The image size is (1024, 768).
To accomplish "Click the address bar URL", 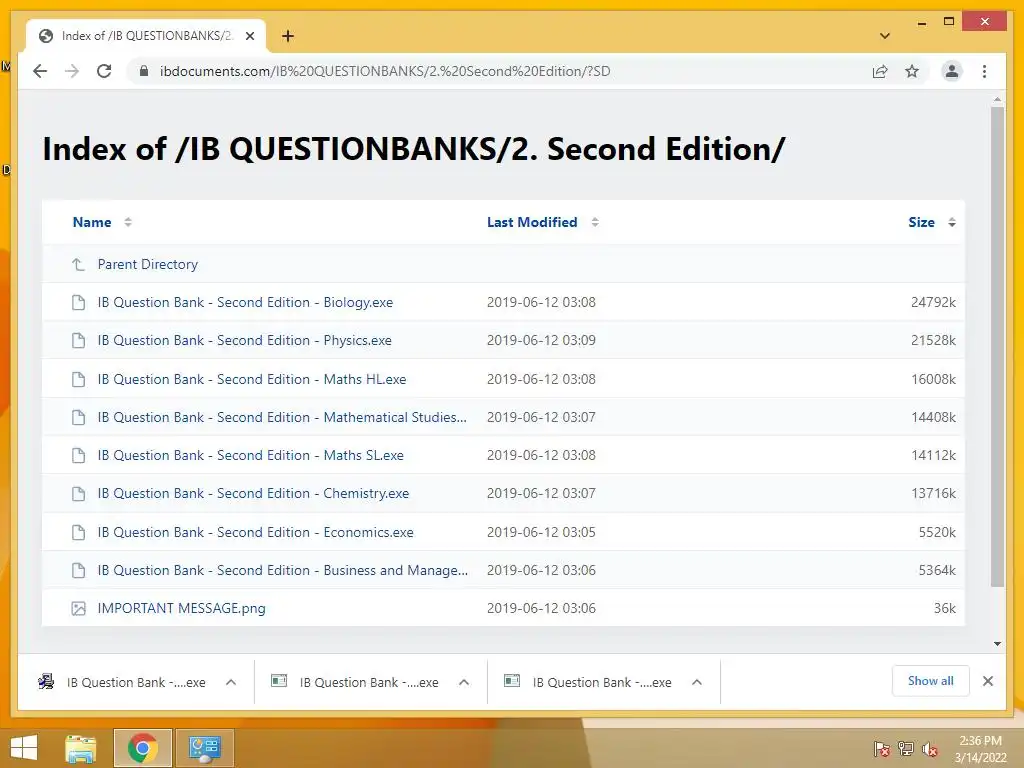I will [385, 71].
